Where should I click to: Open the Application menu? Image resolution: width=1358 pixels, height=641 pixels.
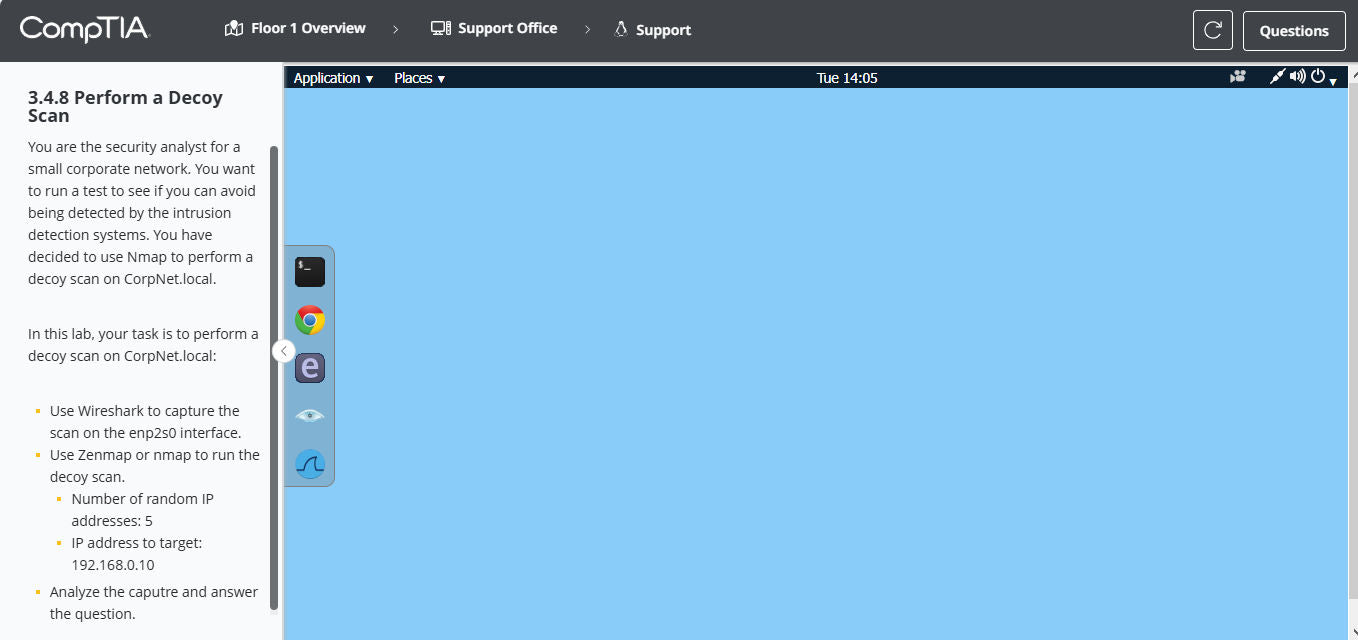click(x=332, y=77)
